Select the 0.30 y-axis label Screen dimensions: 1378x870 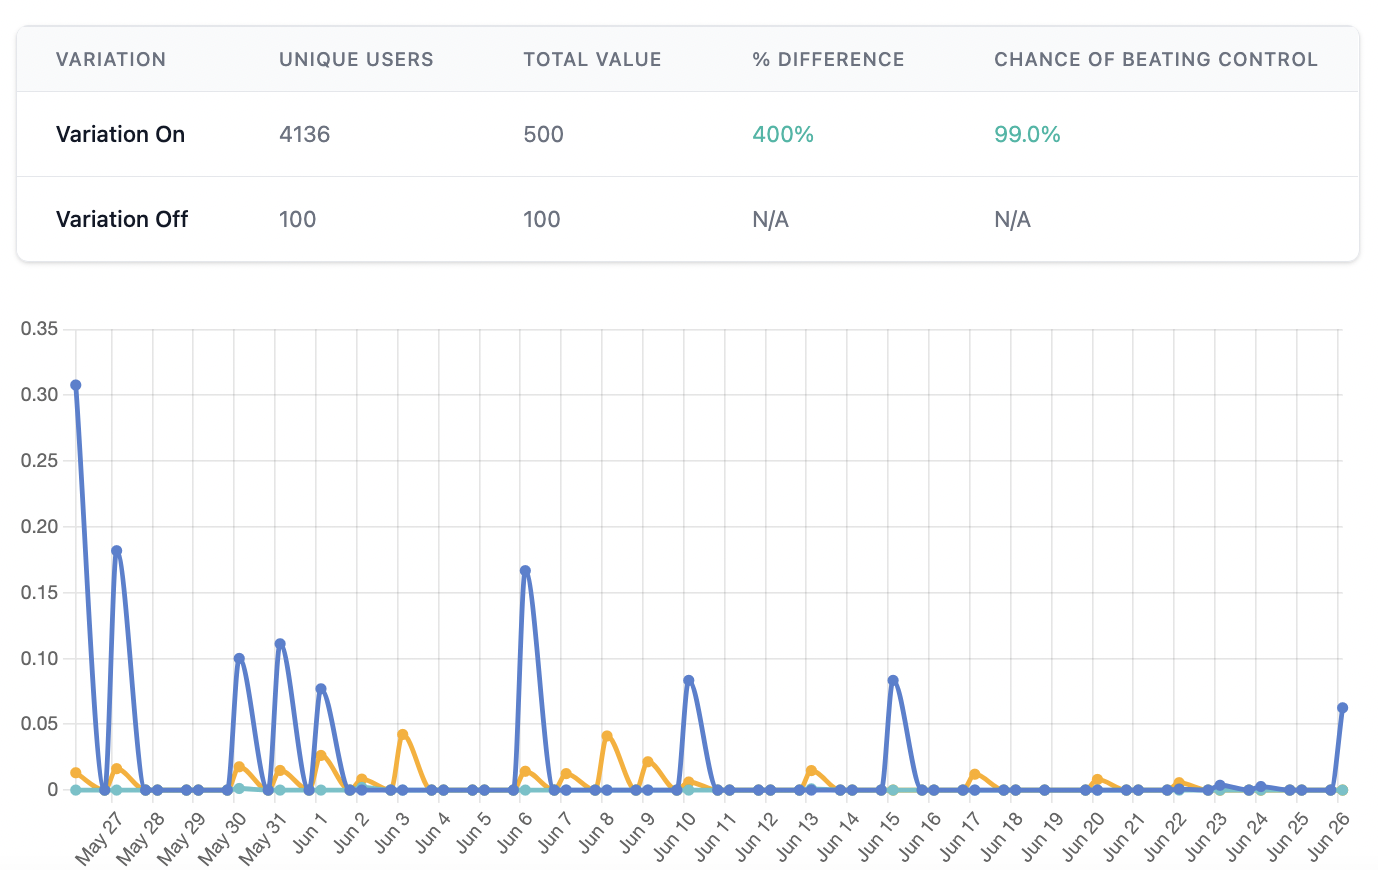39,395
